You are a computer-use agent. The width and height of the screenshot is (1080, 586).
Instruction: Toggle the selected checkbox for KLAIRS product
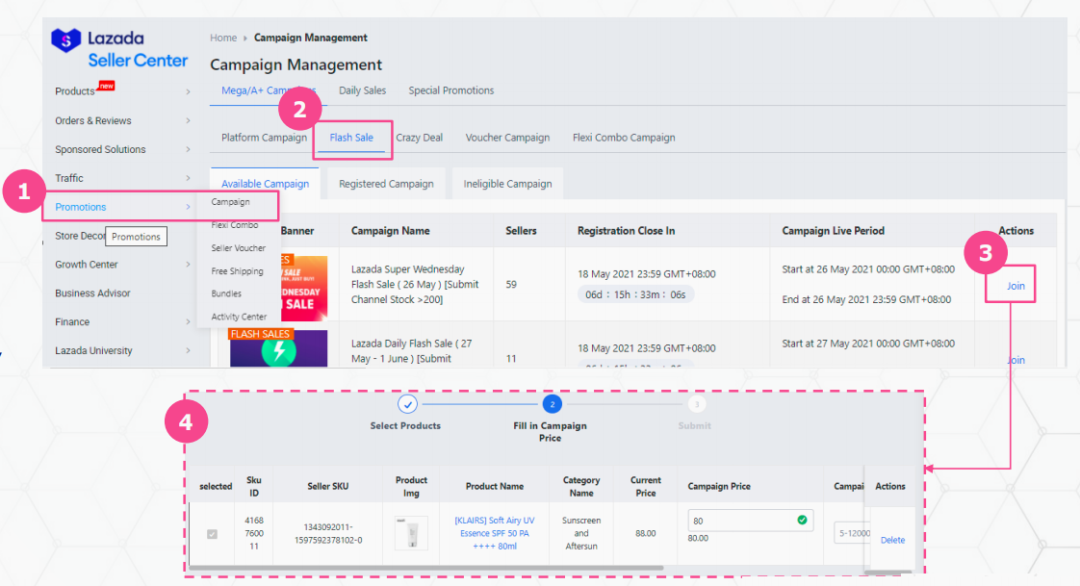[212, 534]
